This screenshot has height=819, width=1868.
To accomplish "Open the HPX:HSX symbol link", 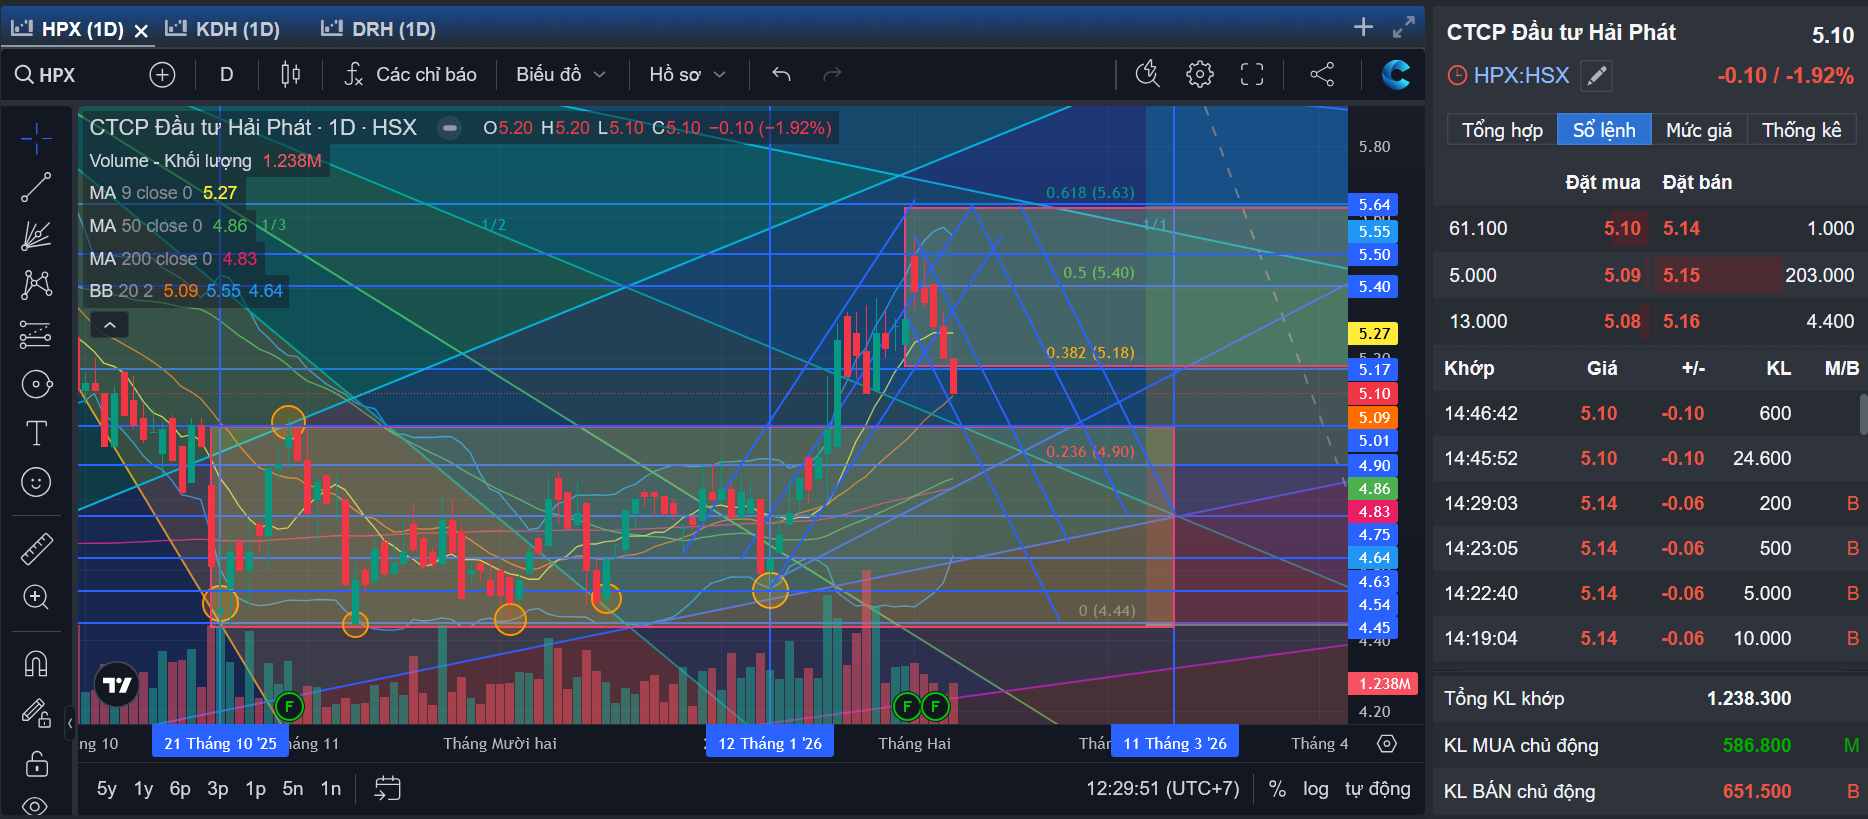I will (1521, 75).
